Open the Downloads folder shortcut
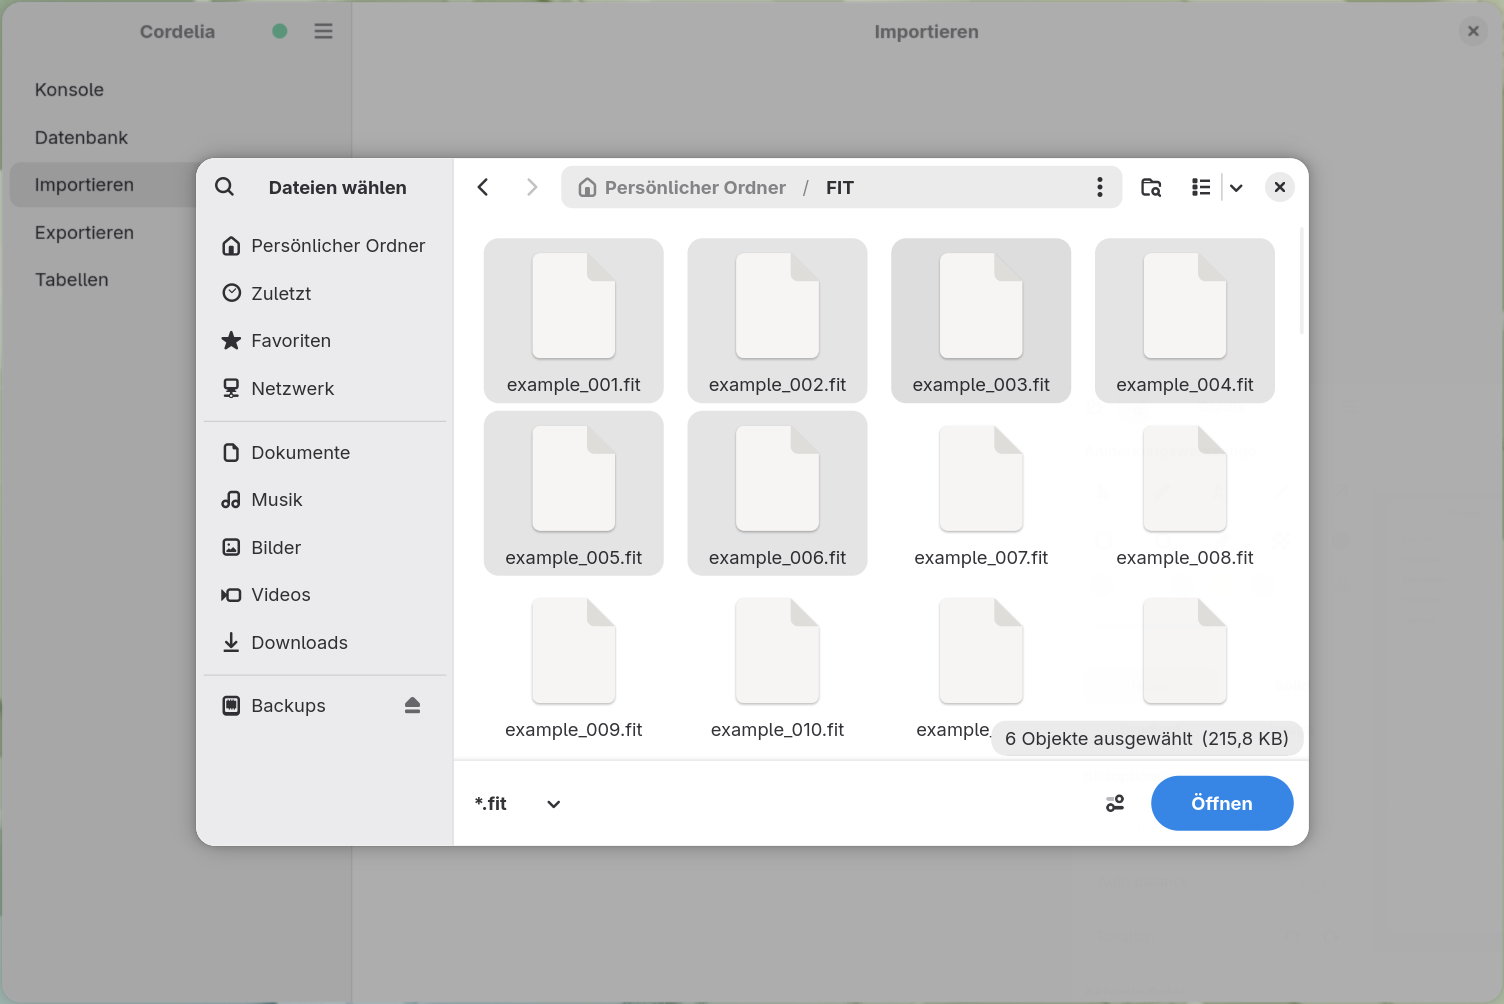 [325, 642]
